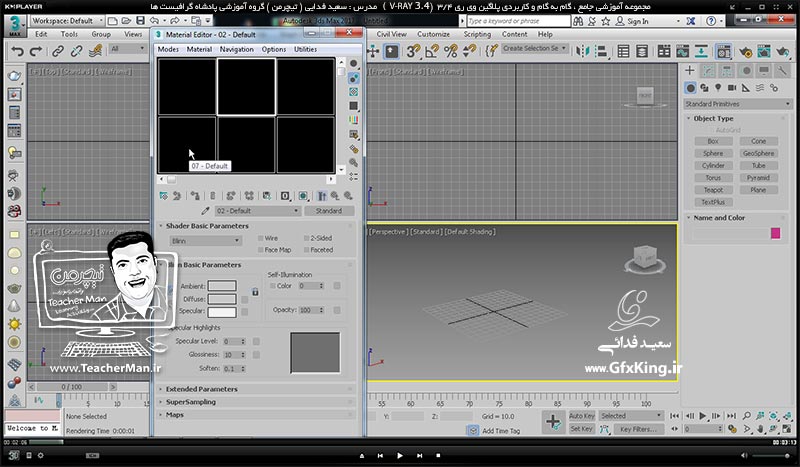Create a Teapot primitive

tap(713, 190)
